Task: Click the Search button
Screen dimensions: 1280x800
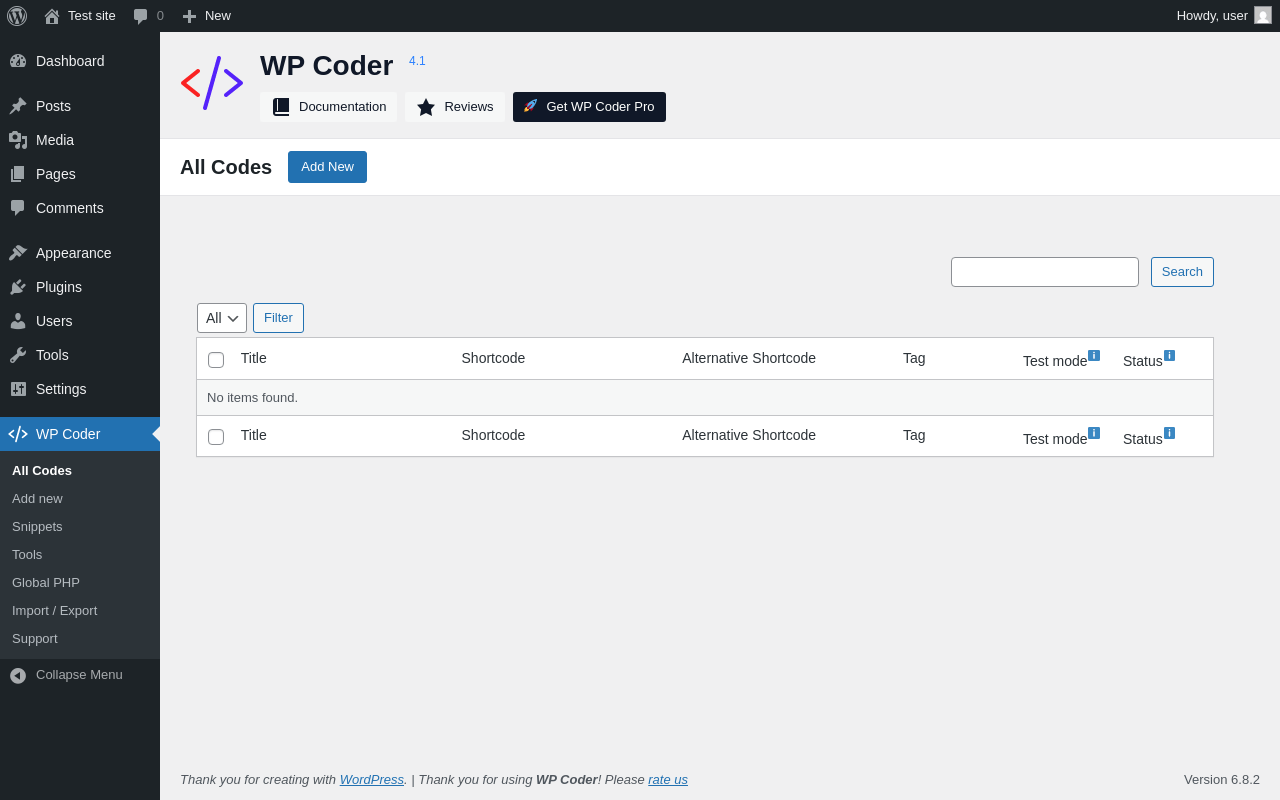Action: click(x=1182, y=272)
